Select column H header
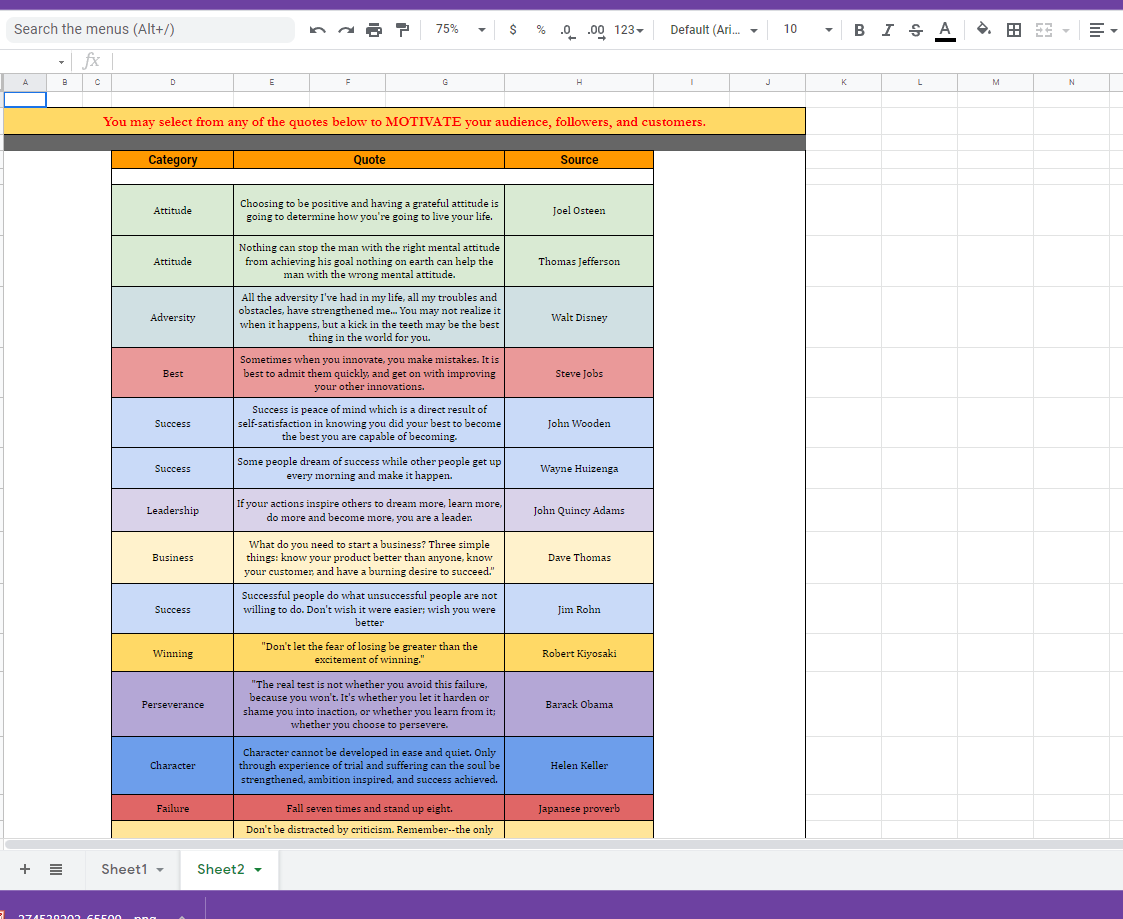The height and width of the screenshot is (919, 1123). pyautogui.click(x=579, y=82)
